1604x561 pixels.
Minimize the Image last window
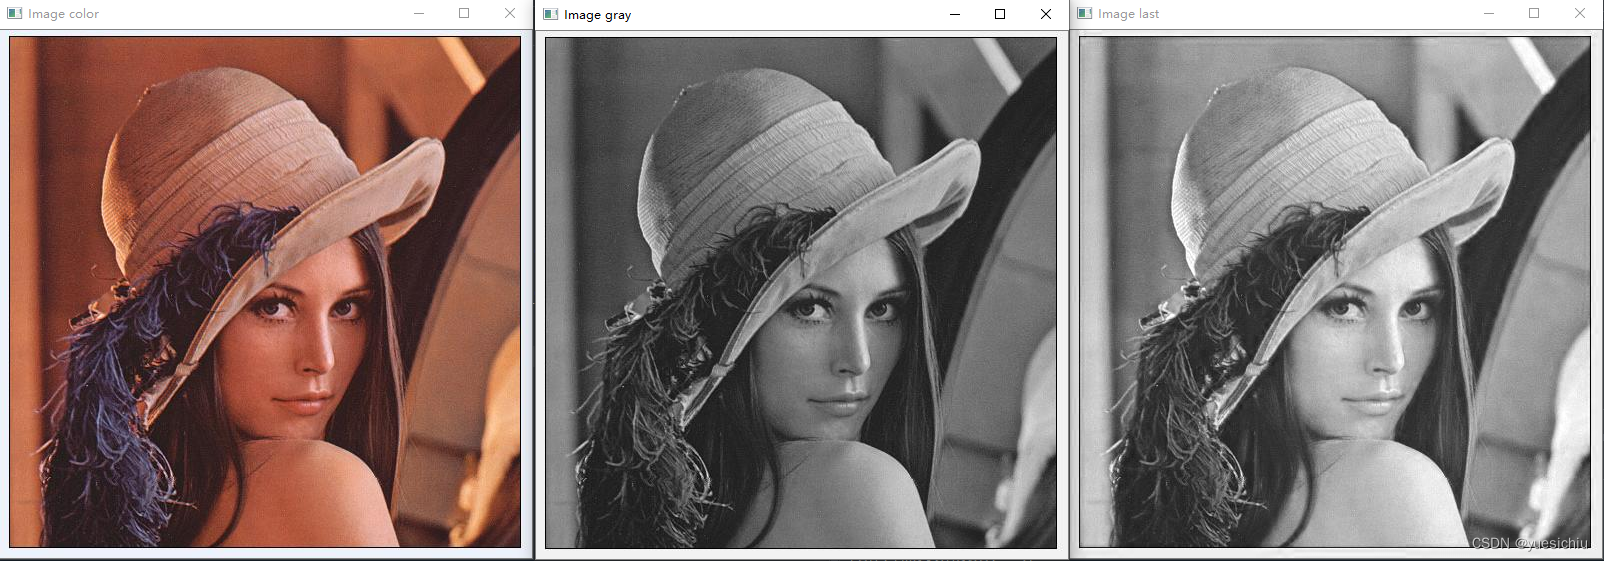[1489, 14]
